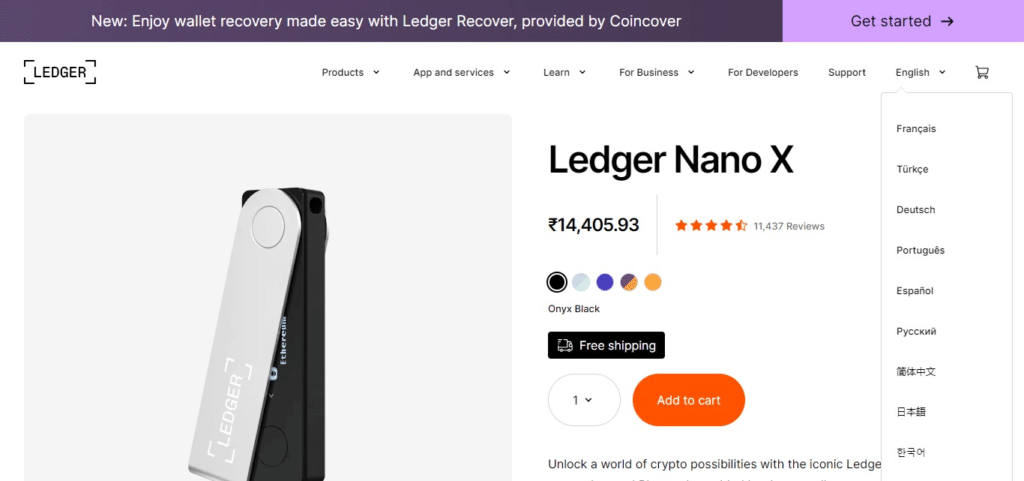Open the 11,437 Reviews link
Viewport: 1024px width, 481px height.
789,226
